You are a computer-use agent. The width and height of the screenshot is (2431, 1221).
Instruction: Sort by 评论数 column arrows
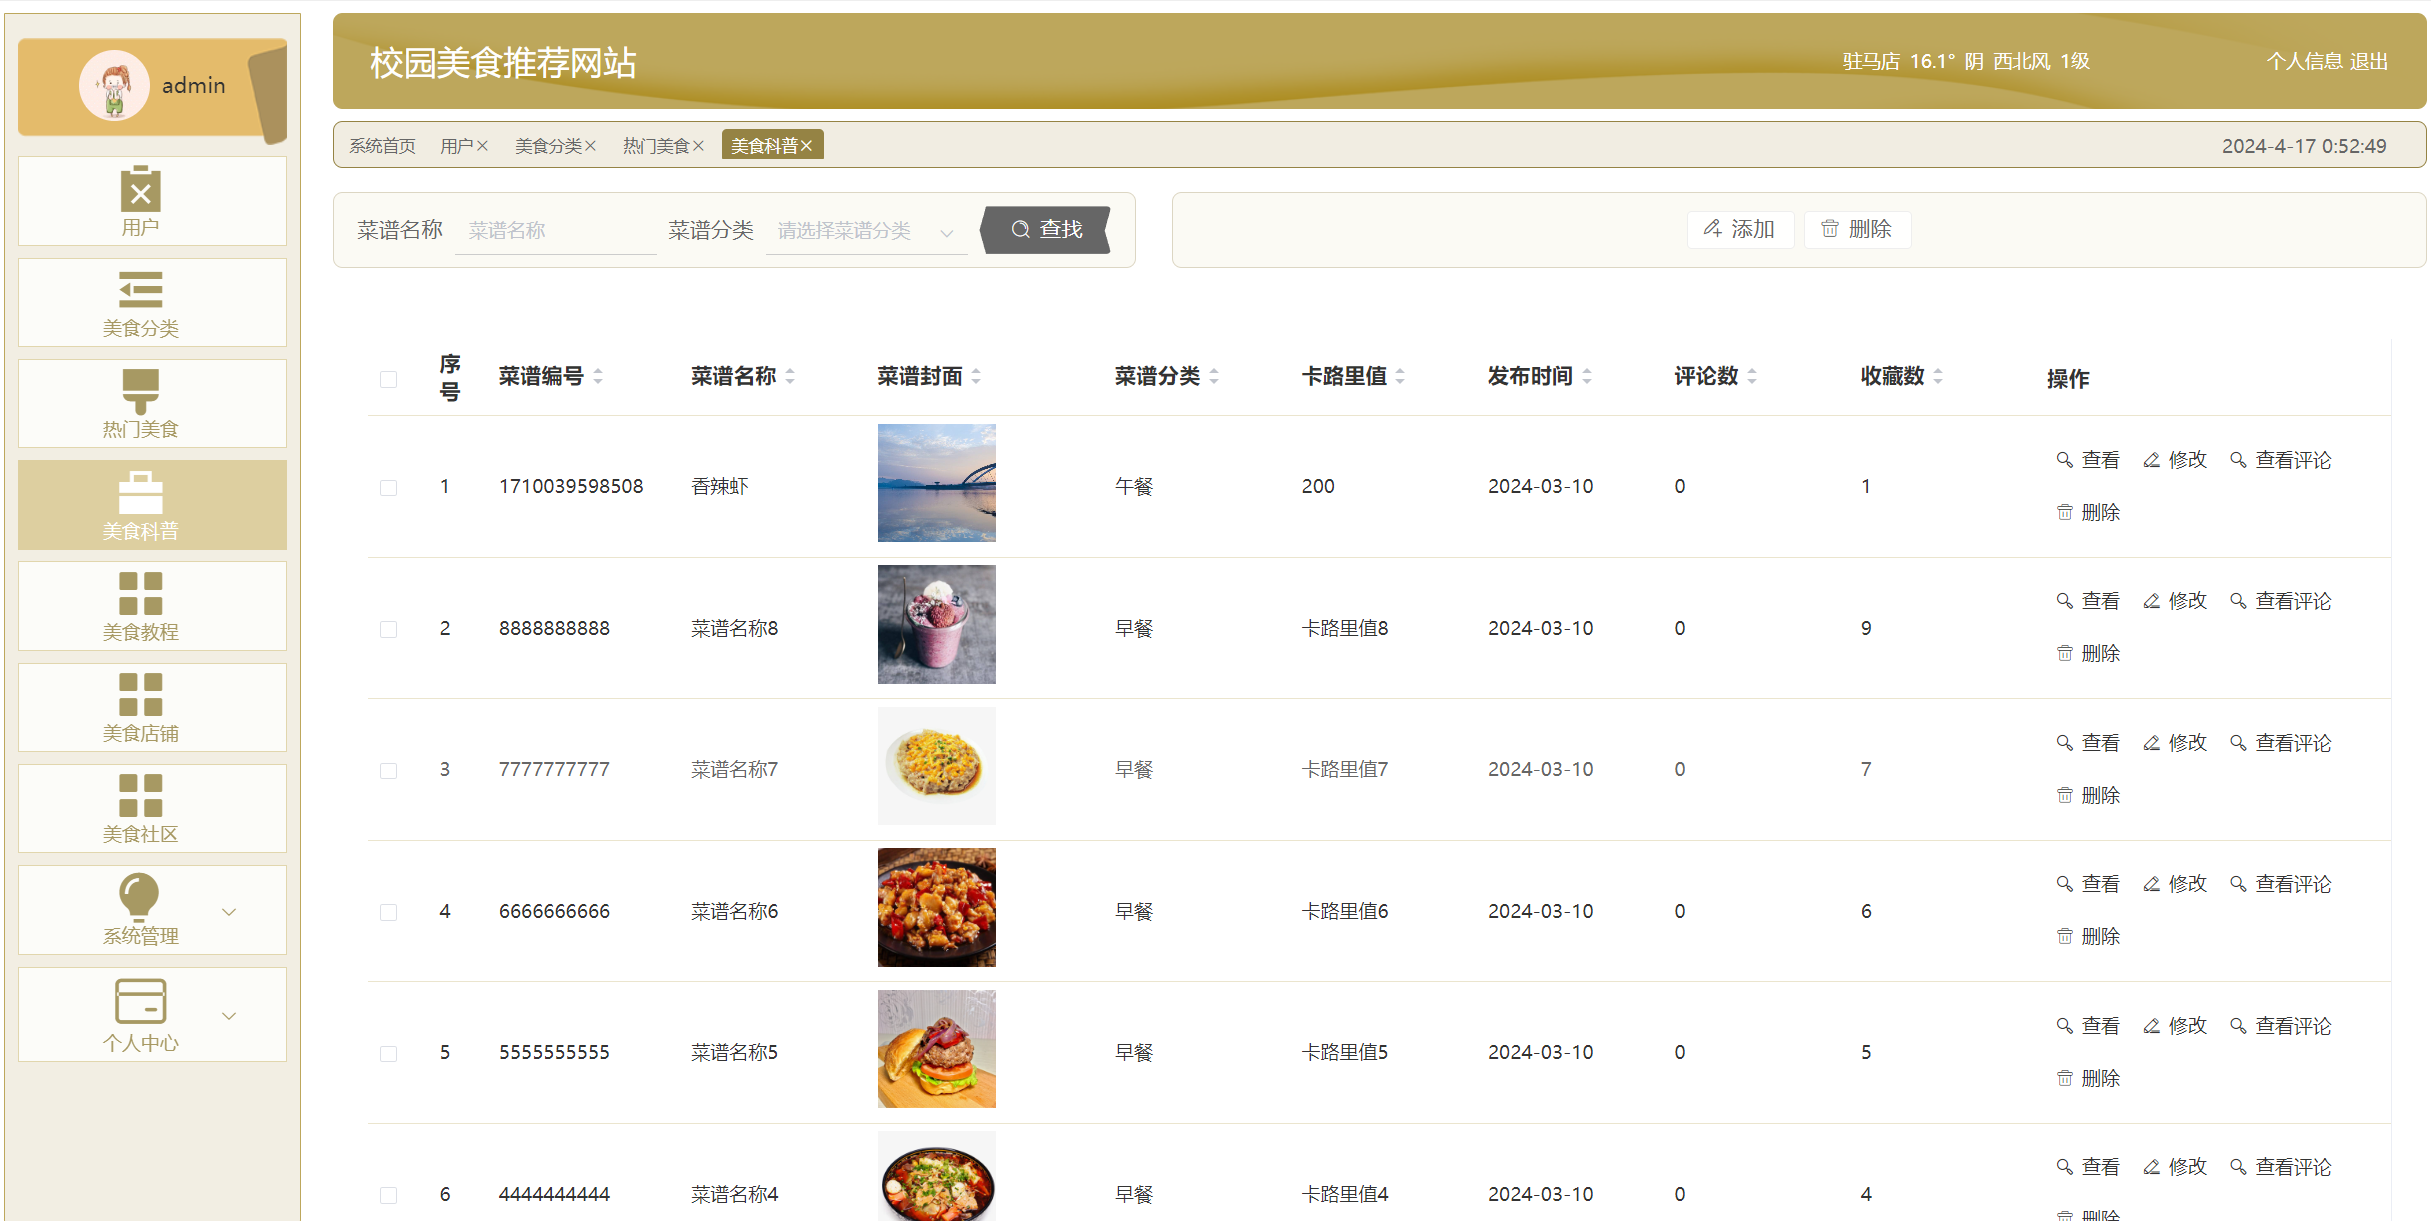(x=1752, y=376)
